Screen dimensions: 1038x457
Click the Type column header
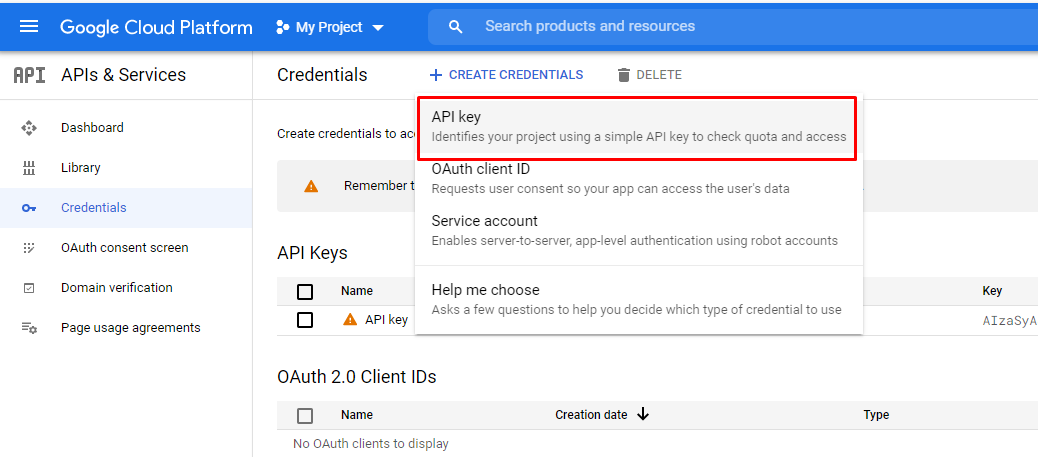876,415
